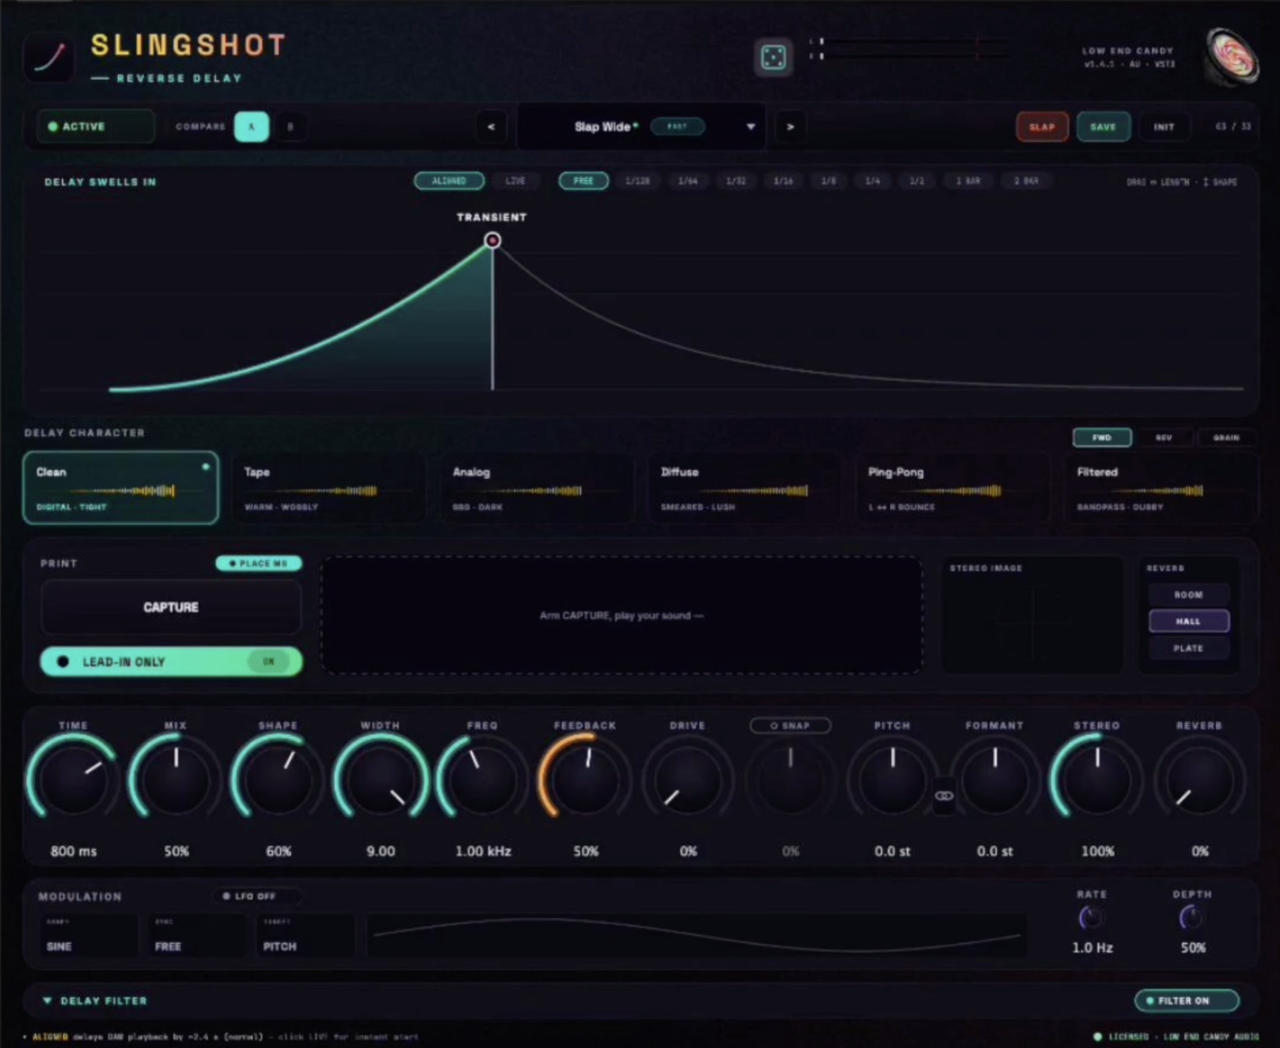Collapse the Delay Filter section
Image resolution: width=1280 pixels, height=1048 pixels.
point(47,1000)
